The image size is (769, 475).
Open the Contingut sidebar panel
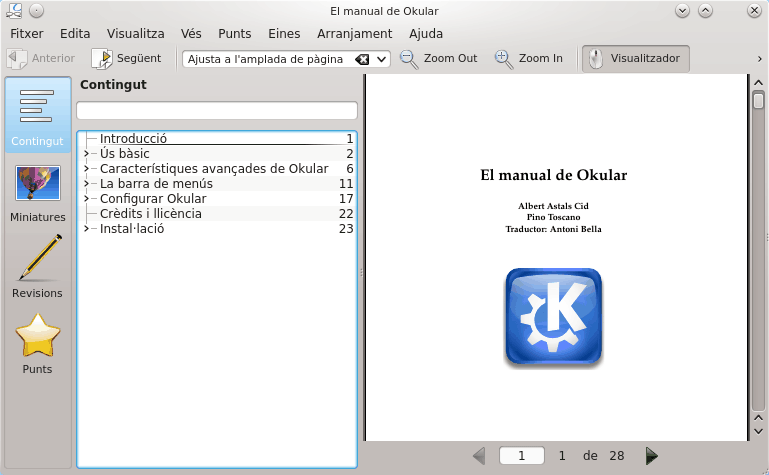pos(37,115)
